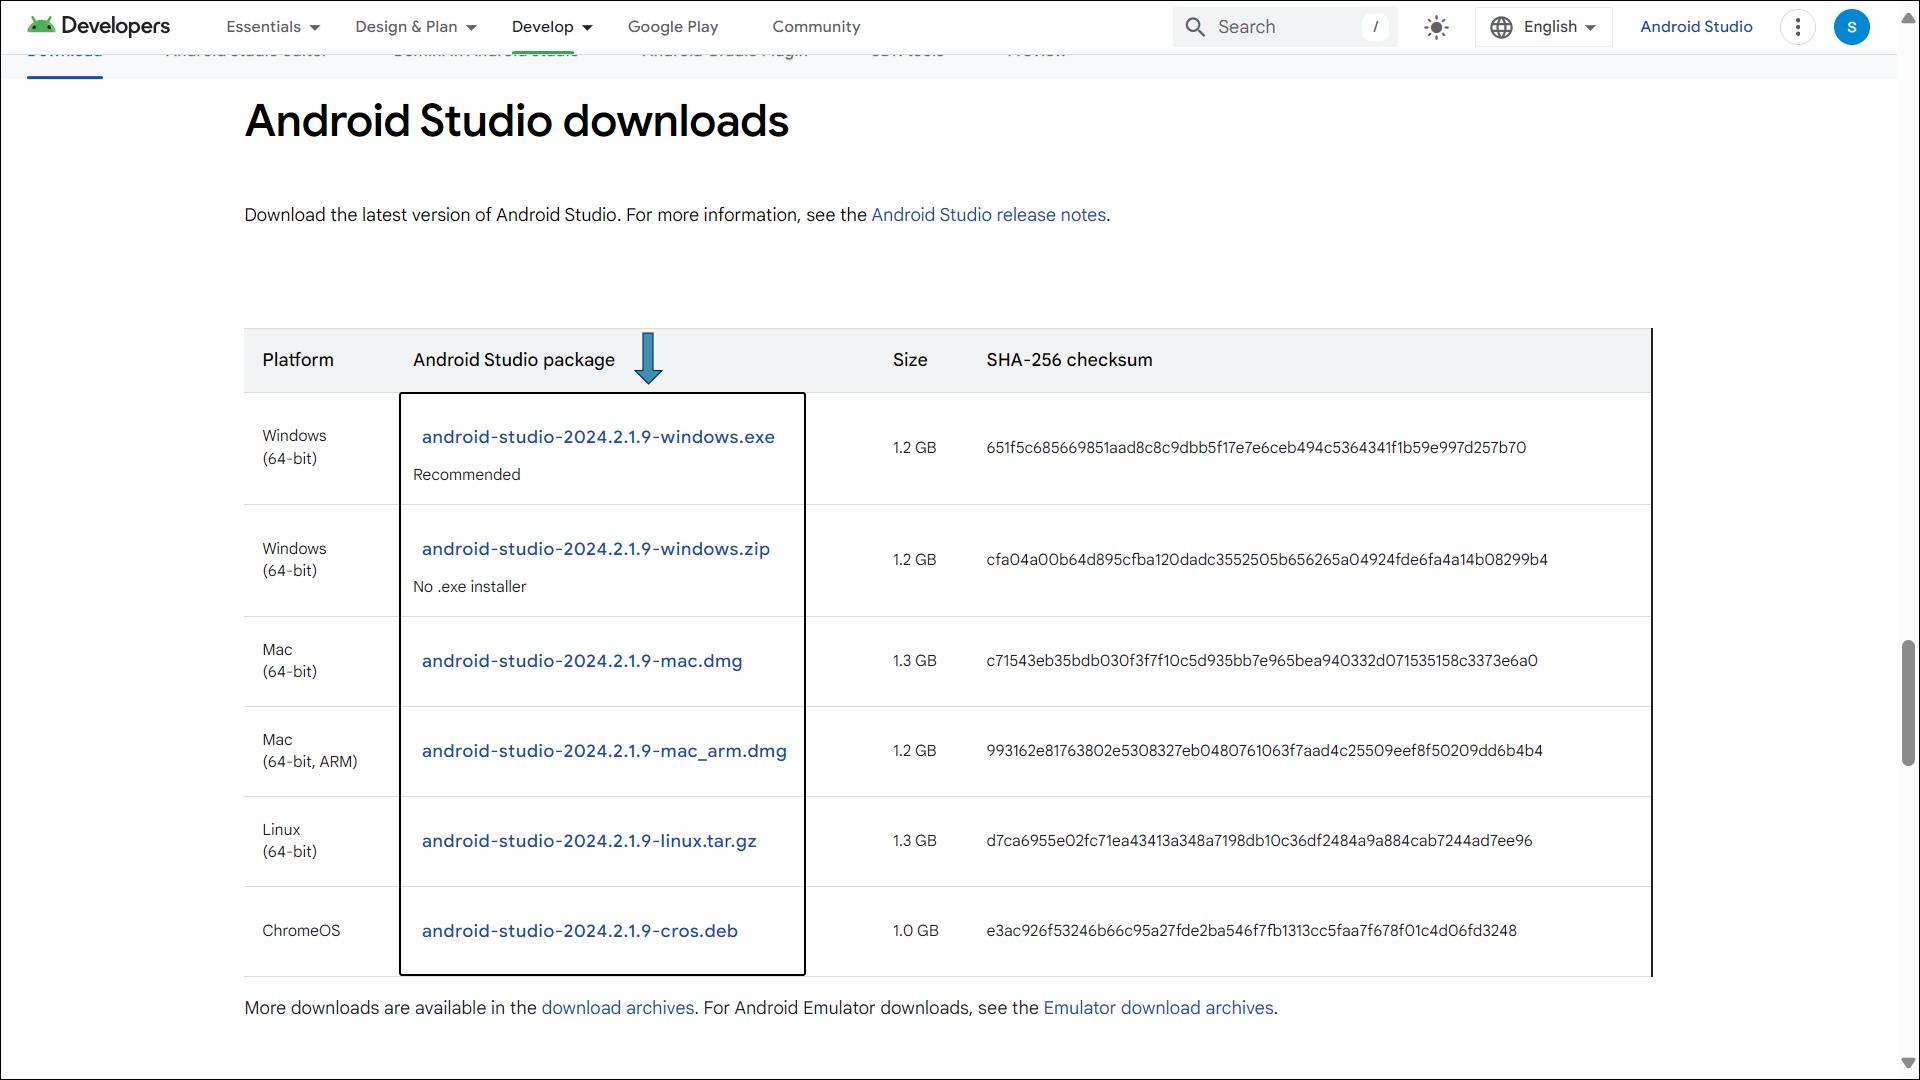This screenshot has height=1080, width=1920.
Task: Download android-studio-2024.2.1.9-windows.exe
Action: [598, 437]
